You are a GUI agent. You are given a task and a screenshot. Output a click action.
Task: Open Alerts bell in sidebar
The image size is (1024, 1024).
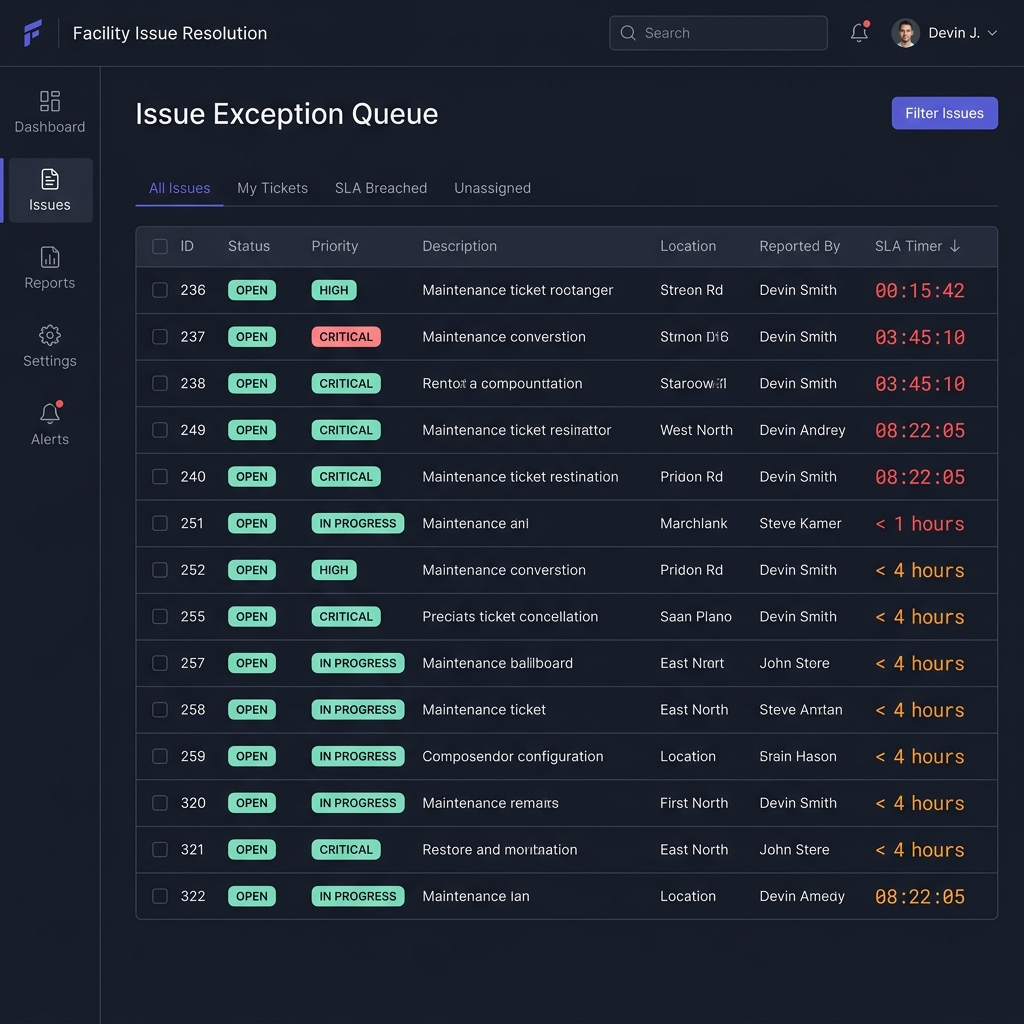tap(50, 413)
